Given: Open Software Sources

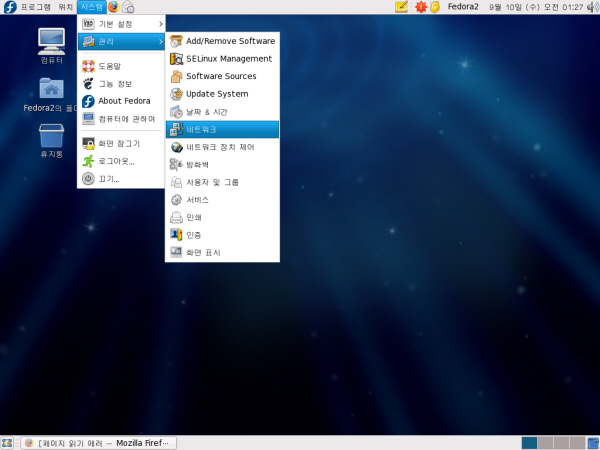Looking at the screenshot, I should click(x=222, y=76).
